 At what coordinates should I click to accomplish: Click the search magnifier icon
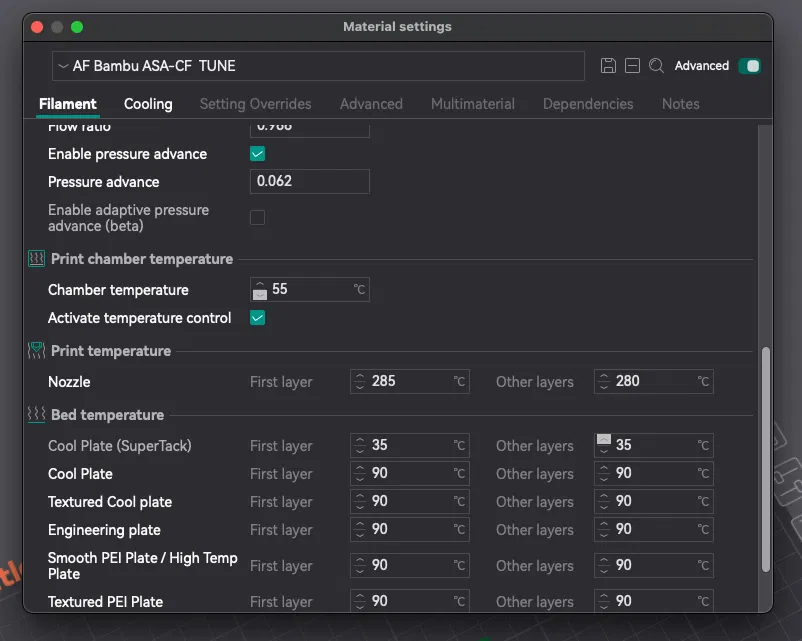tap(656, 66)
